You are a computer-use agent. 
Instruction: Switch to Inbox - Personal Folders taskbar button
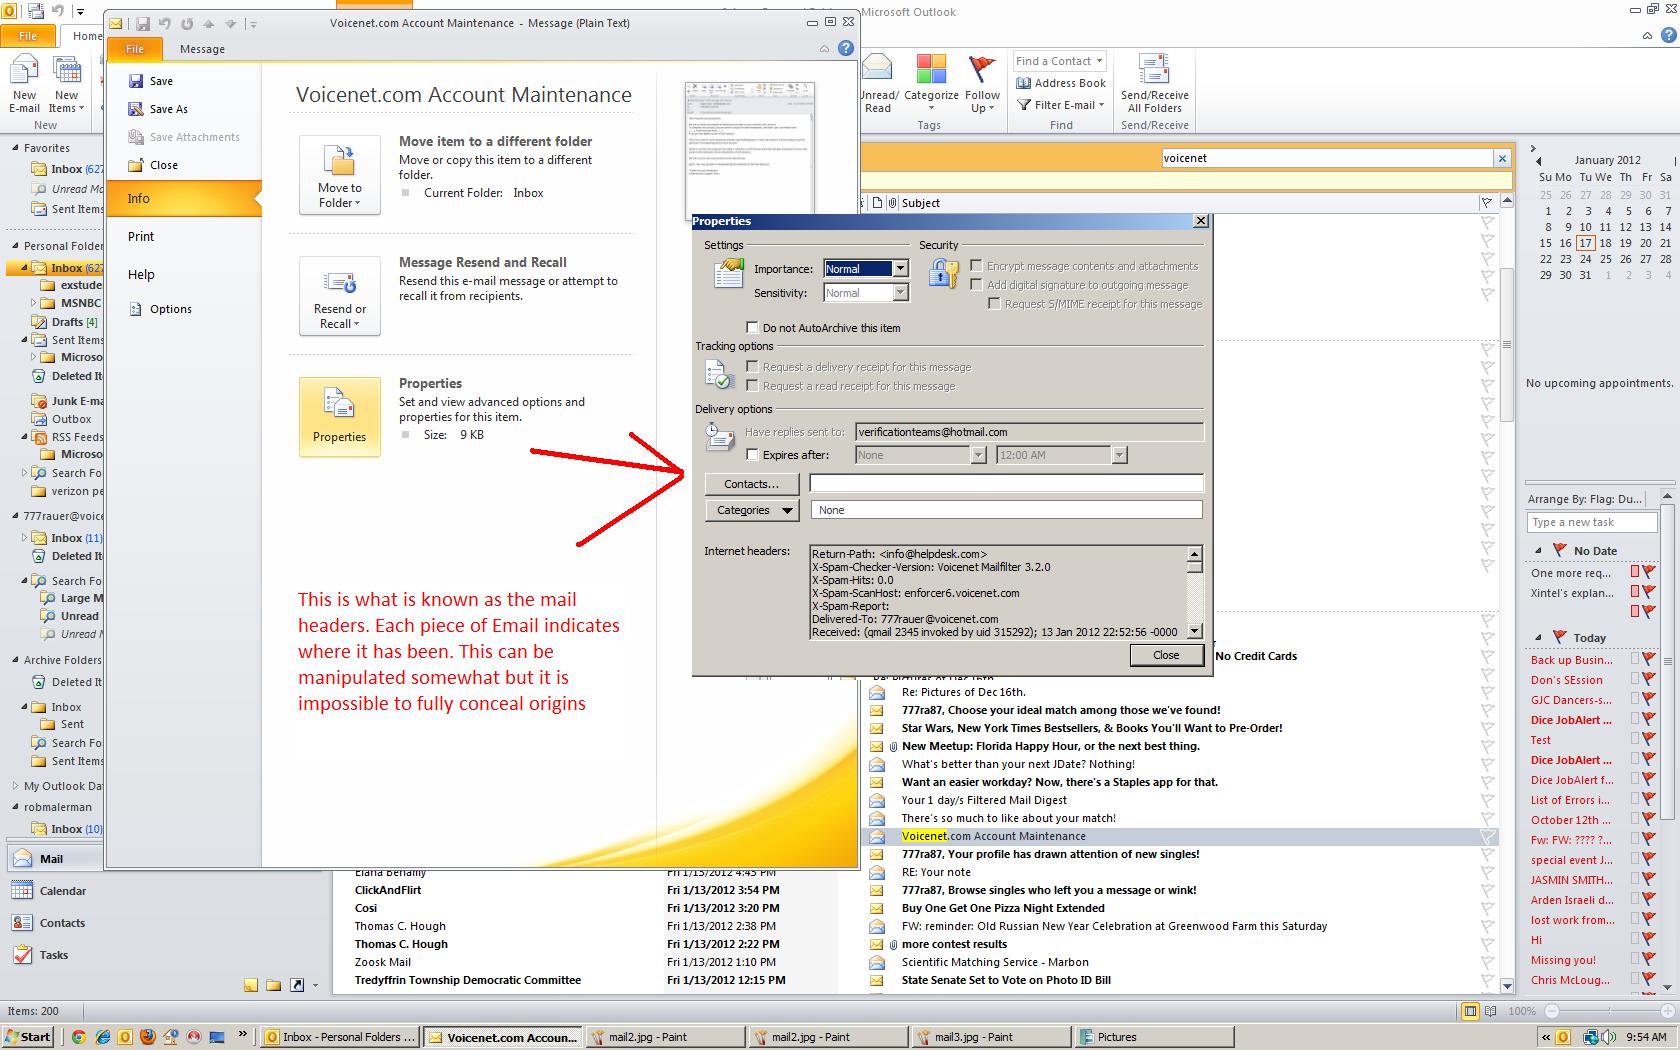[x=339, y=1037]
